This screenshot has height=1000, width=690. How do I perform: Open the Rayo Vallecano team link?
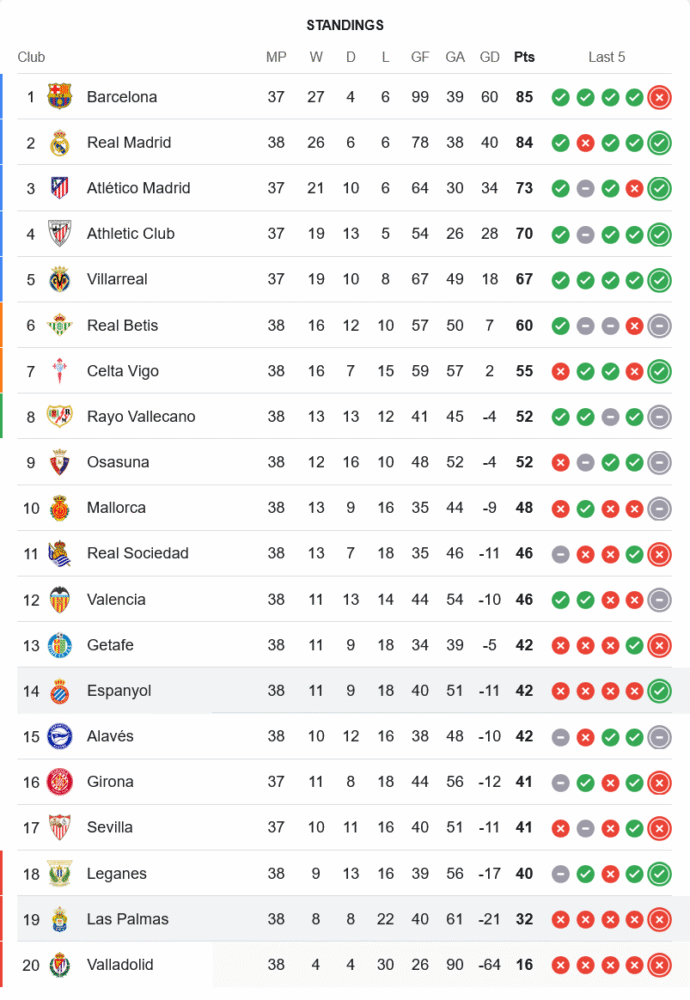(x=141, y=417)
